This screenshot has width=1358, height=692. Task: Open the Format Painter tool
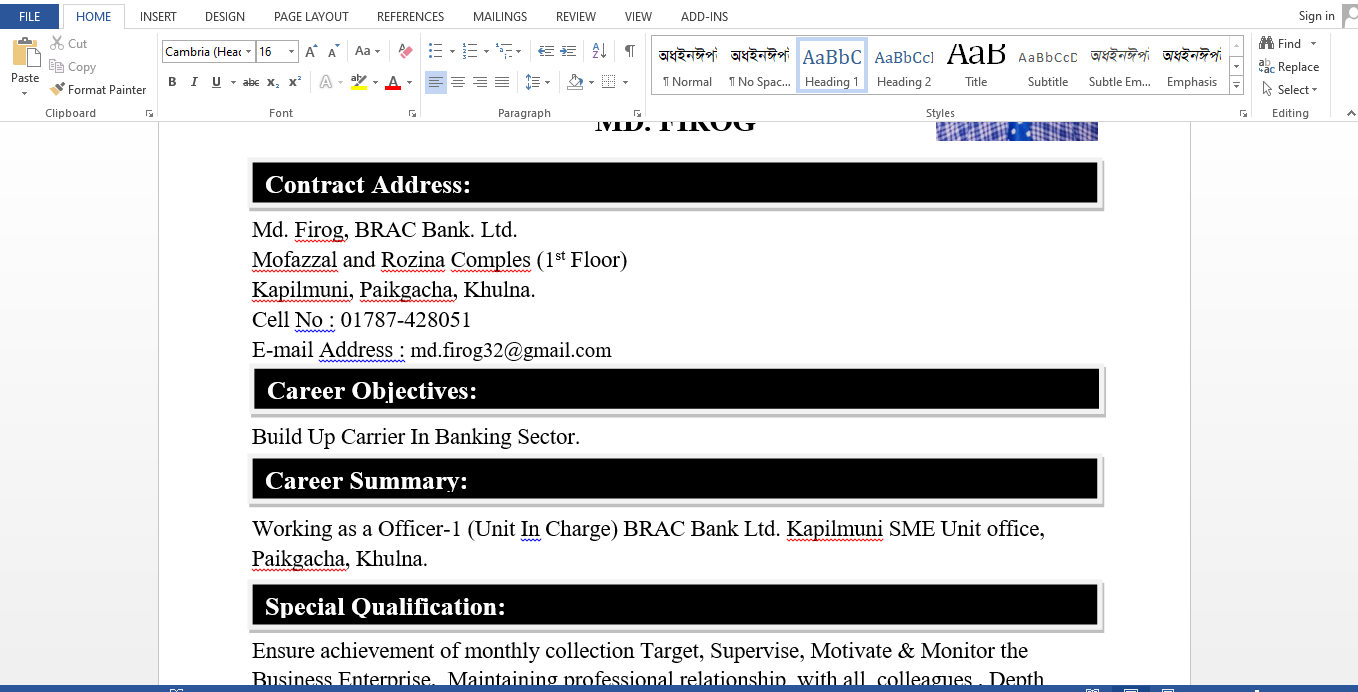(97, 89)
